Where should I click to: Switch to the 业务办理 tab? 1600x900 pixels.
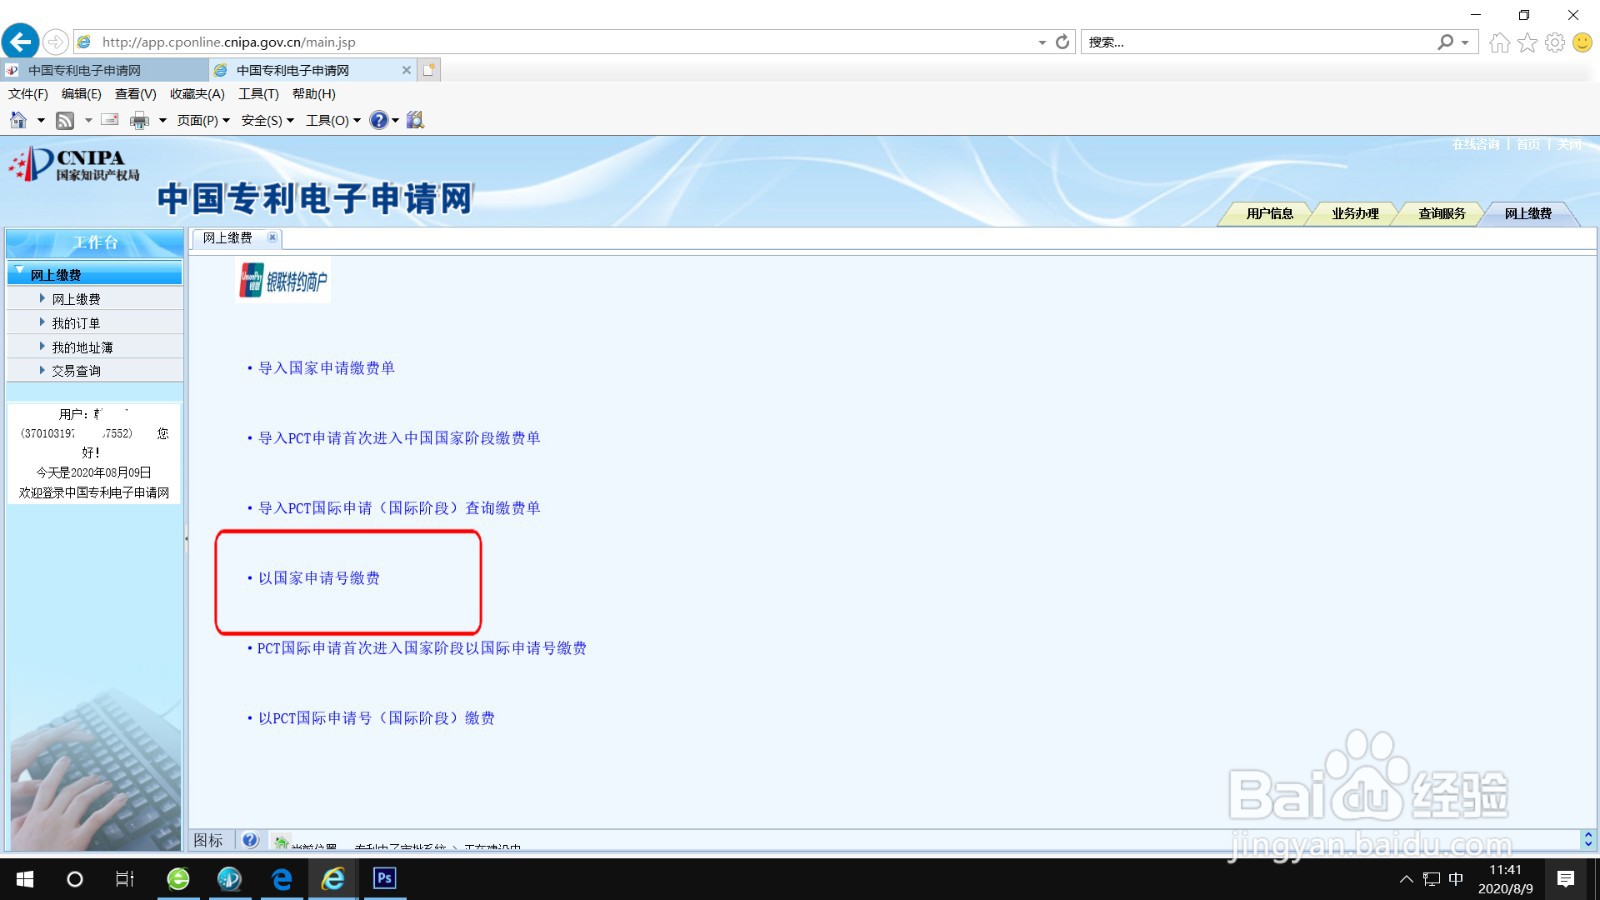[1355, 213]
